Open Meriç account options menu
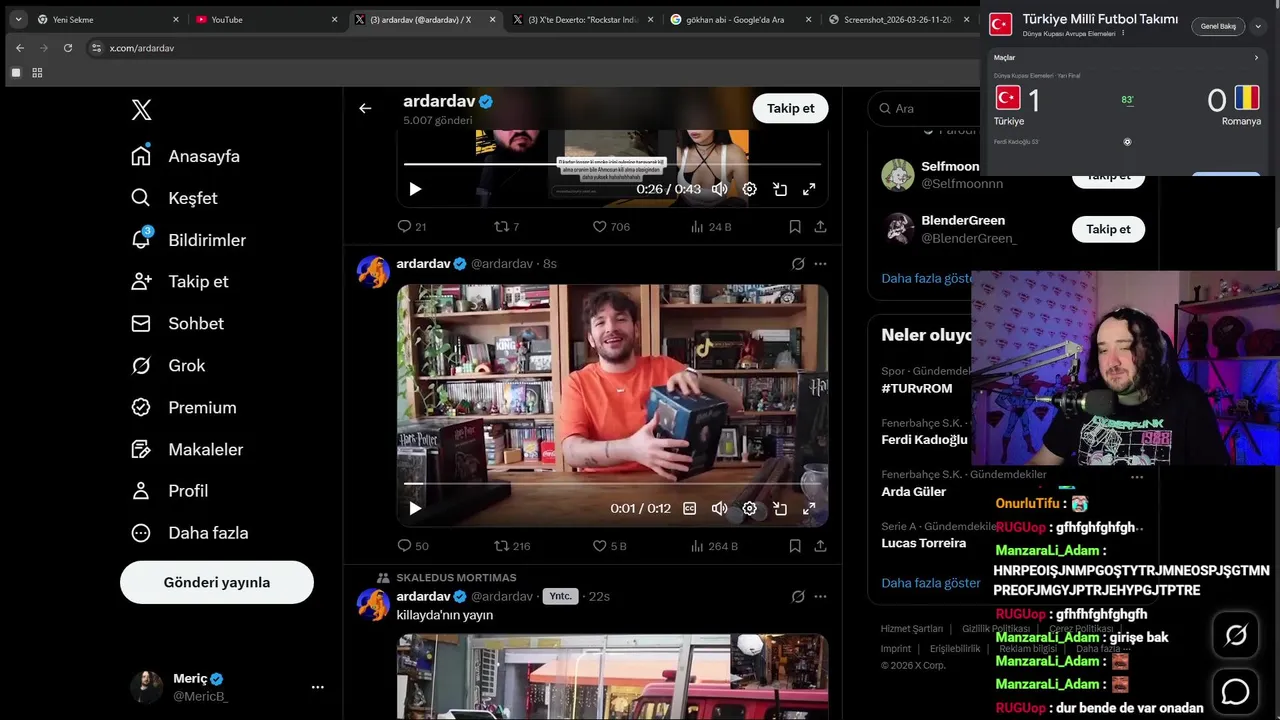This screenshot has height=720, width=1280. 317,687
